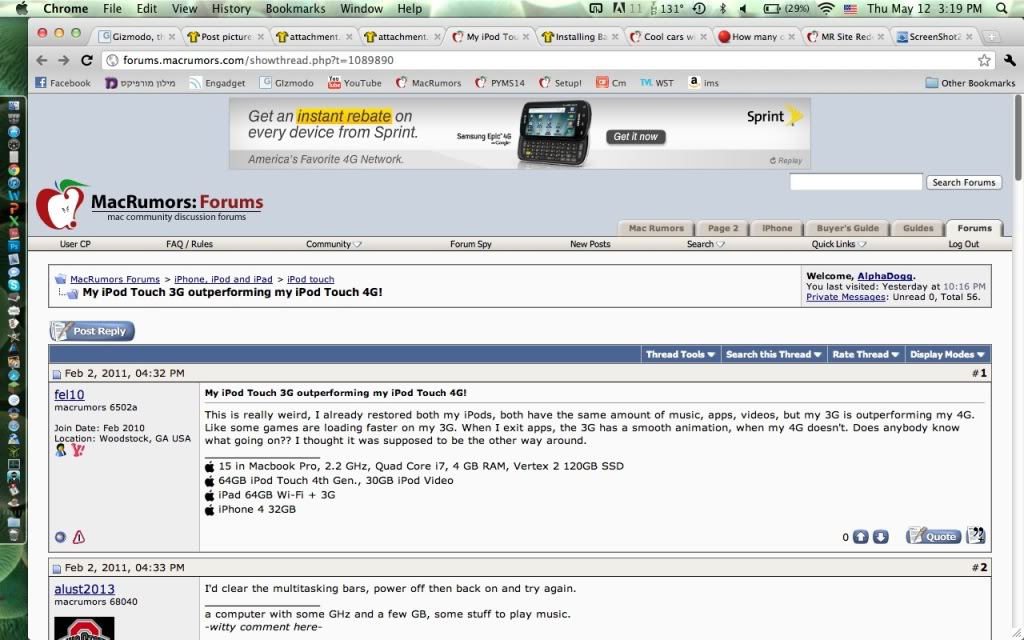This screenshot has width=1024, height=640.
Task: Open the Private Messages link
Action: click(x=845, y=296)
